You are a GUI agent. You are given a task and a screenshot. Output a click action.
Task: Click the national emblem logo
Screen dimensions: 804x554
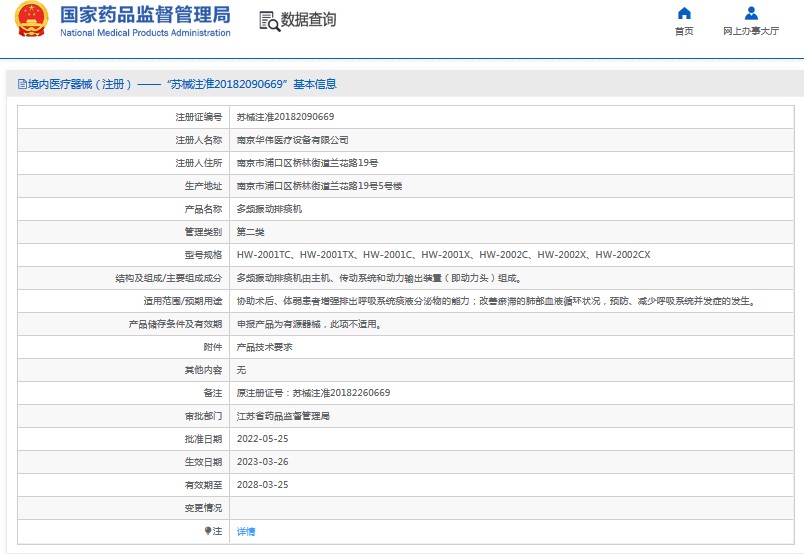click(30, 21)
